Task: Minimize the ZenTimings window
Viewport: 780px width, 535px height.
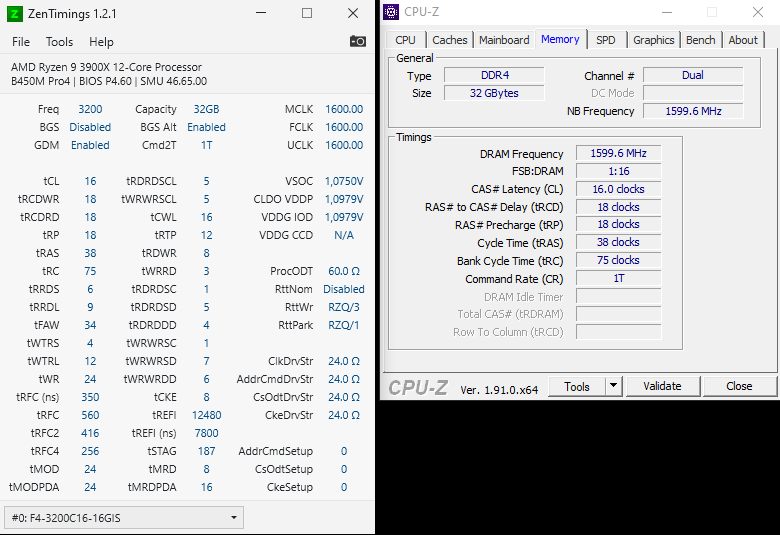Action: [261, 13]
